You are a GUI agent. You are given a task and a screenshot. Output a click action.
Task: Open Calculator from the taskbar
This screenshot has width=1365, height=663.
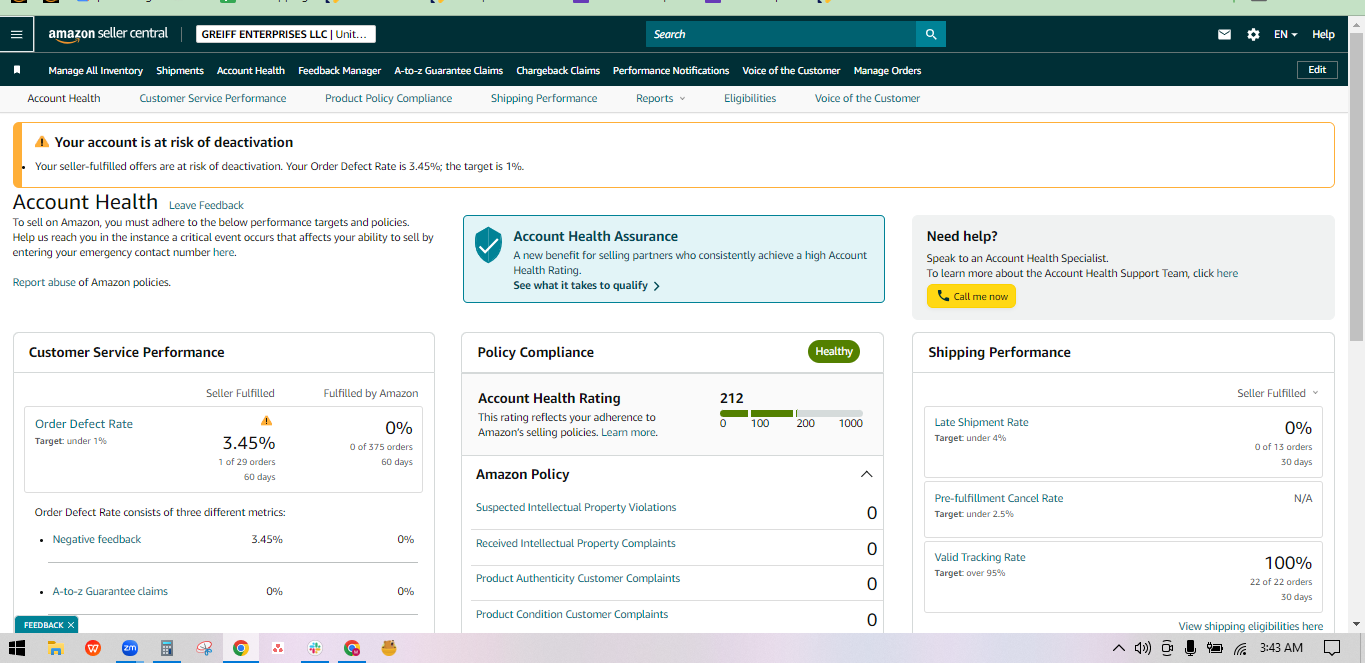(167, 648)
